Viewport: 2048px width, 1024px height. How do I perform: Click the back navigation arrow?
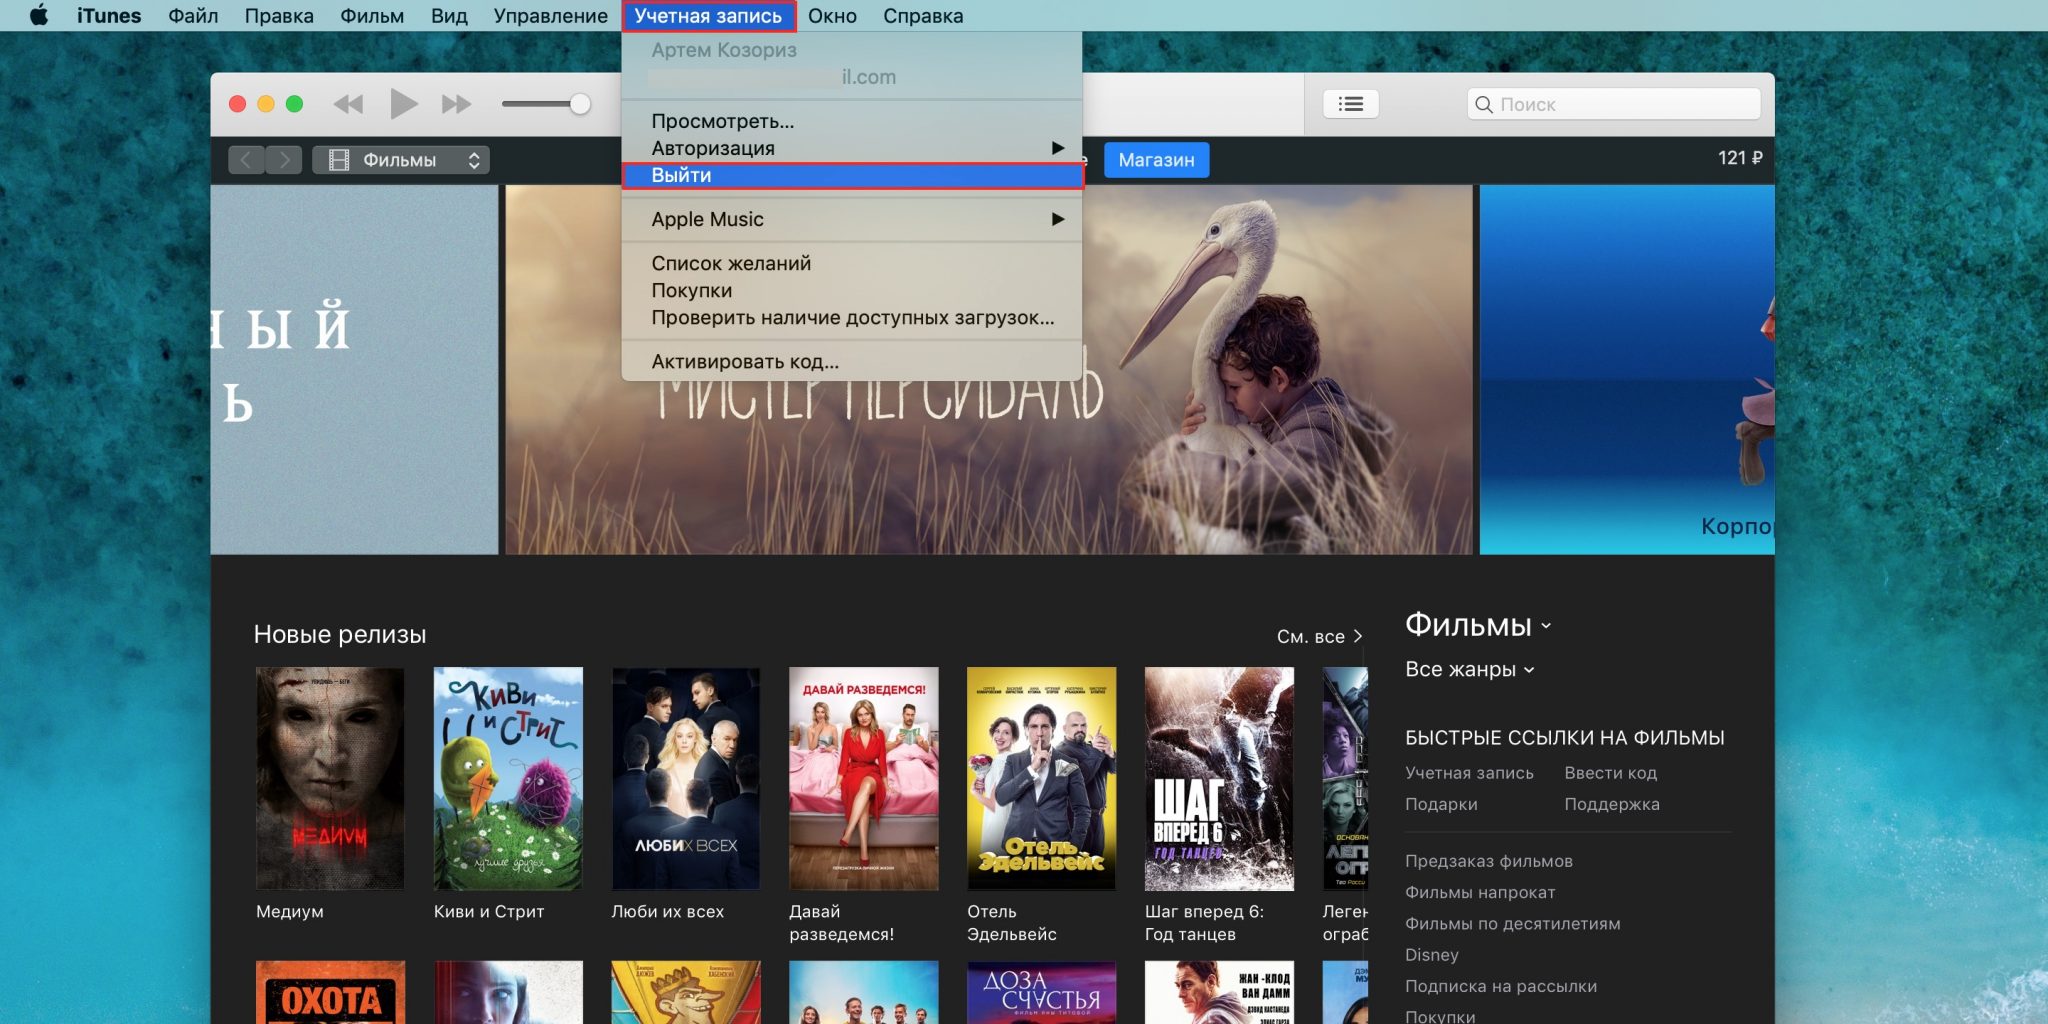coord(246,160)
